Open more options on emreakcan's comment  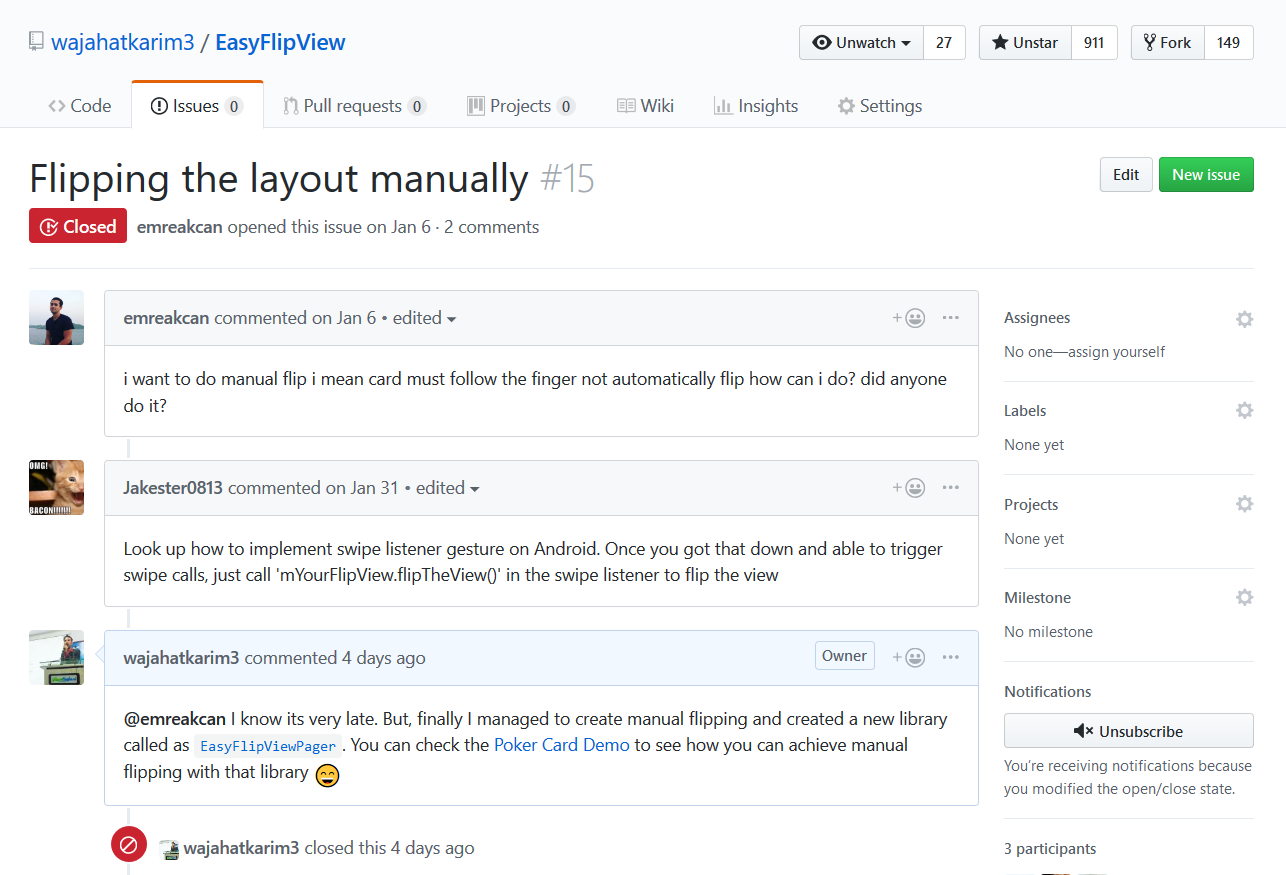[951, 318]
